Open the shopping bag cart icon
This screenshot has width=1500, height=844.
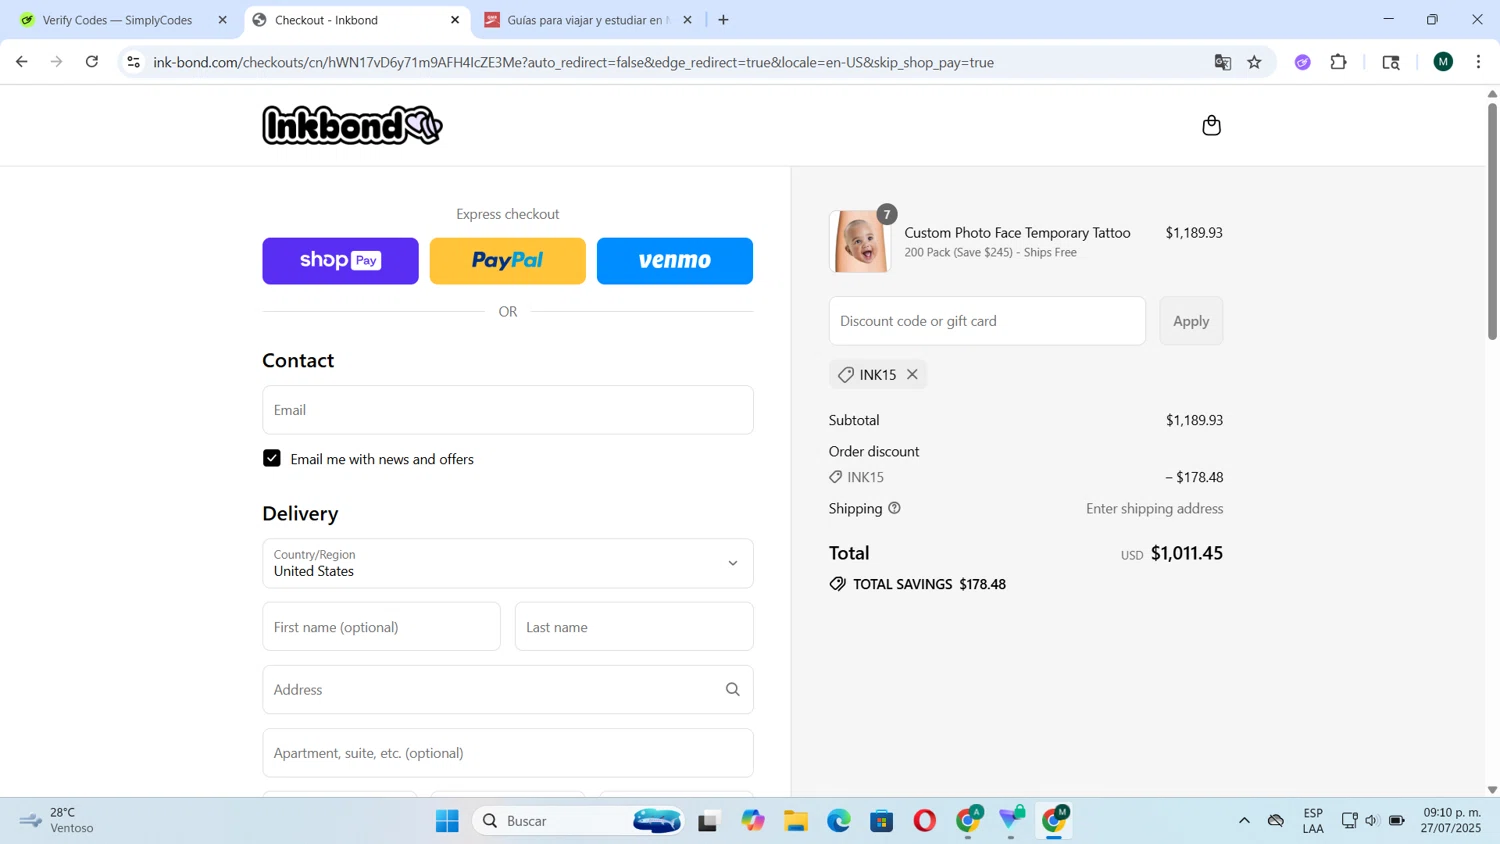(x=1211, y=125)
